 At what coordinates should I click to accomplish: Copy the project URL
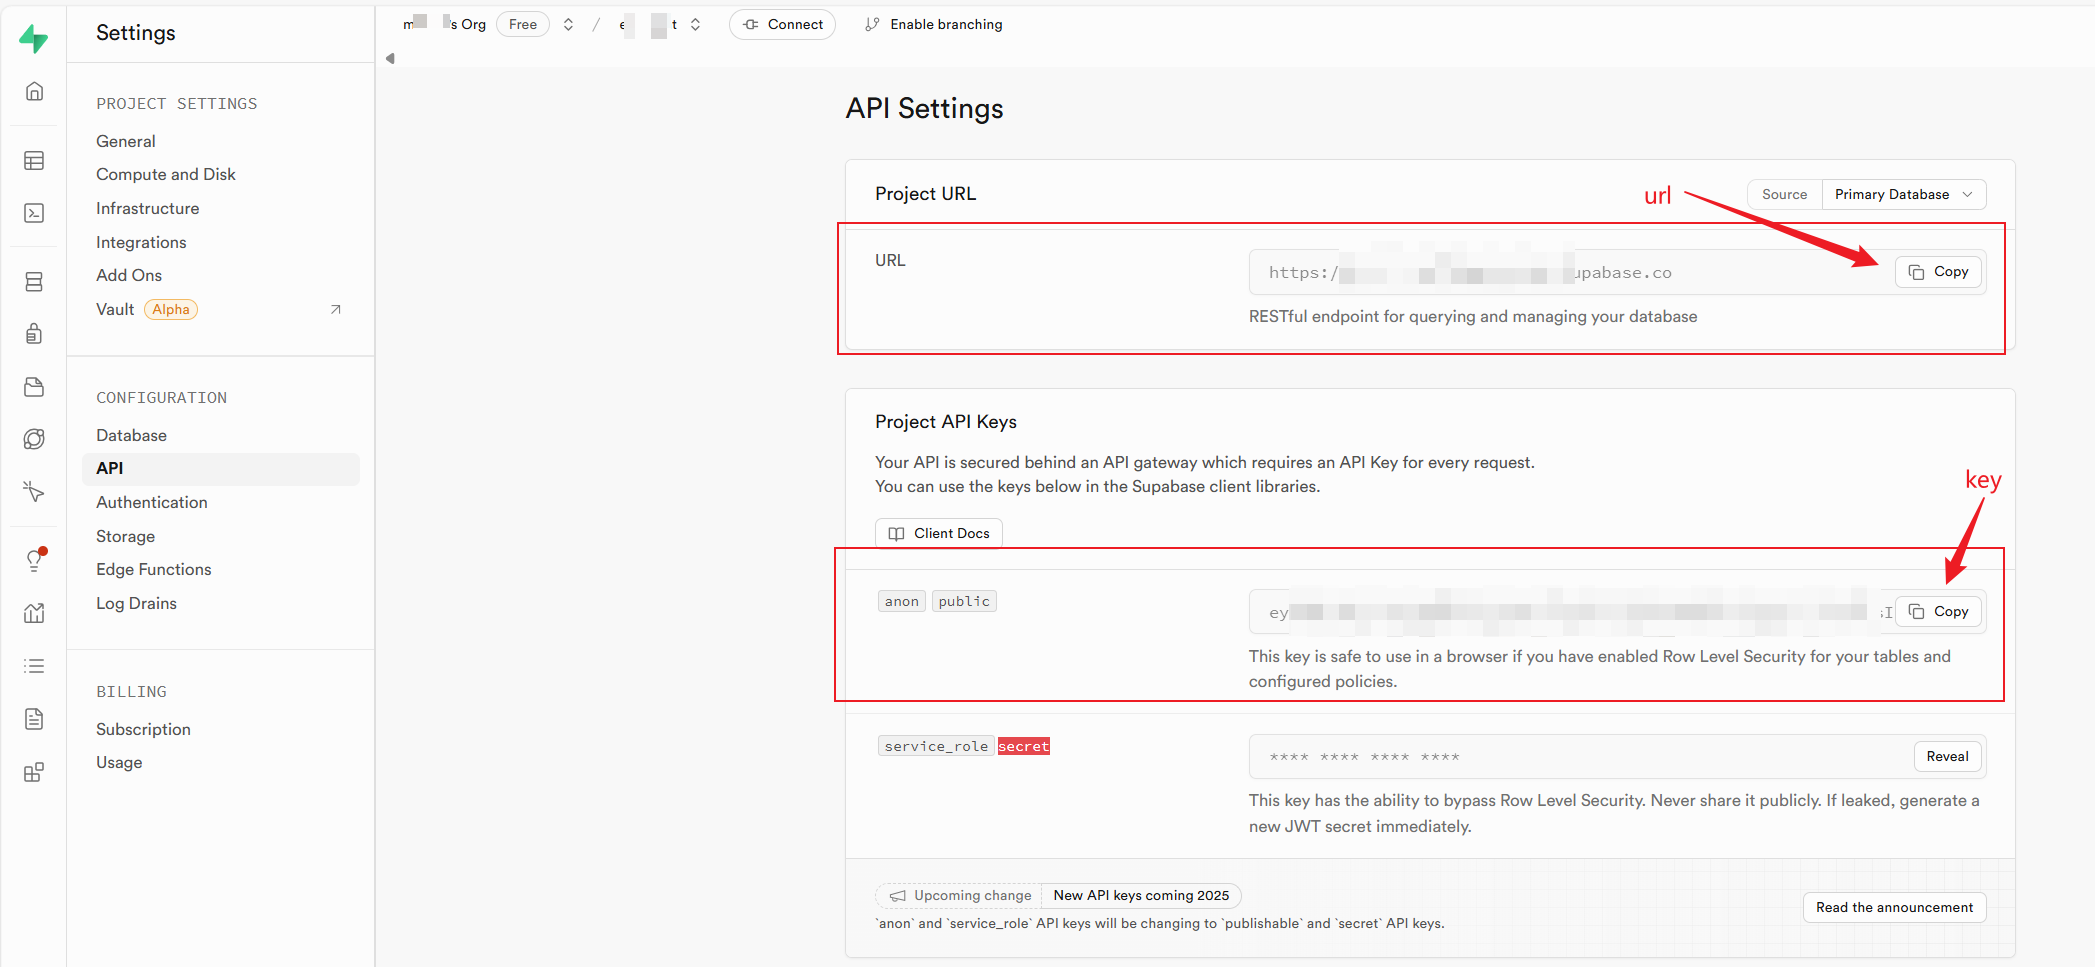click(x=1938, y=272)
